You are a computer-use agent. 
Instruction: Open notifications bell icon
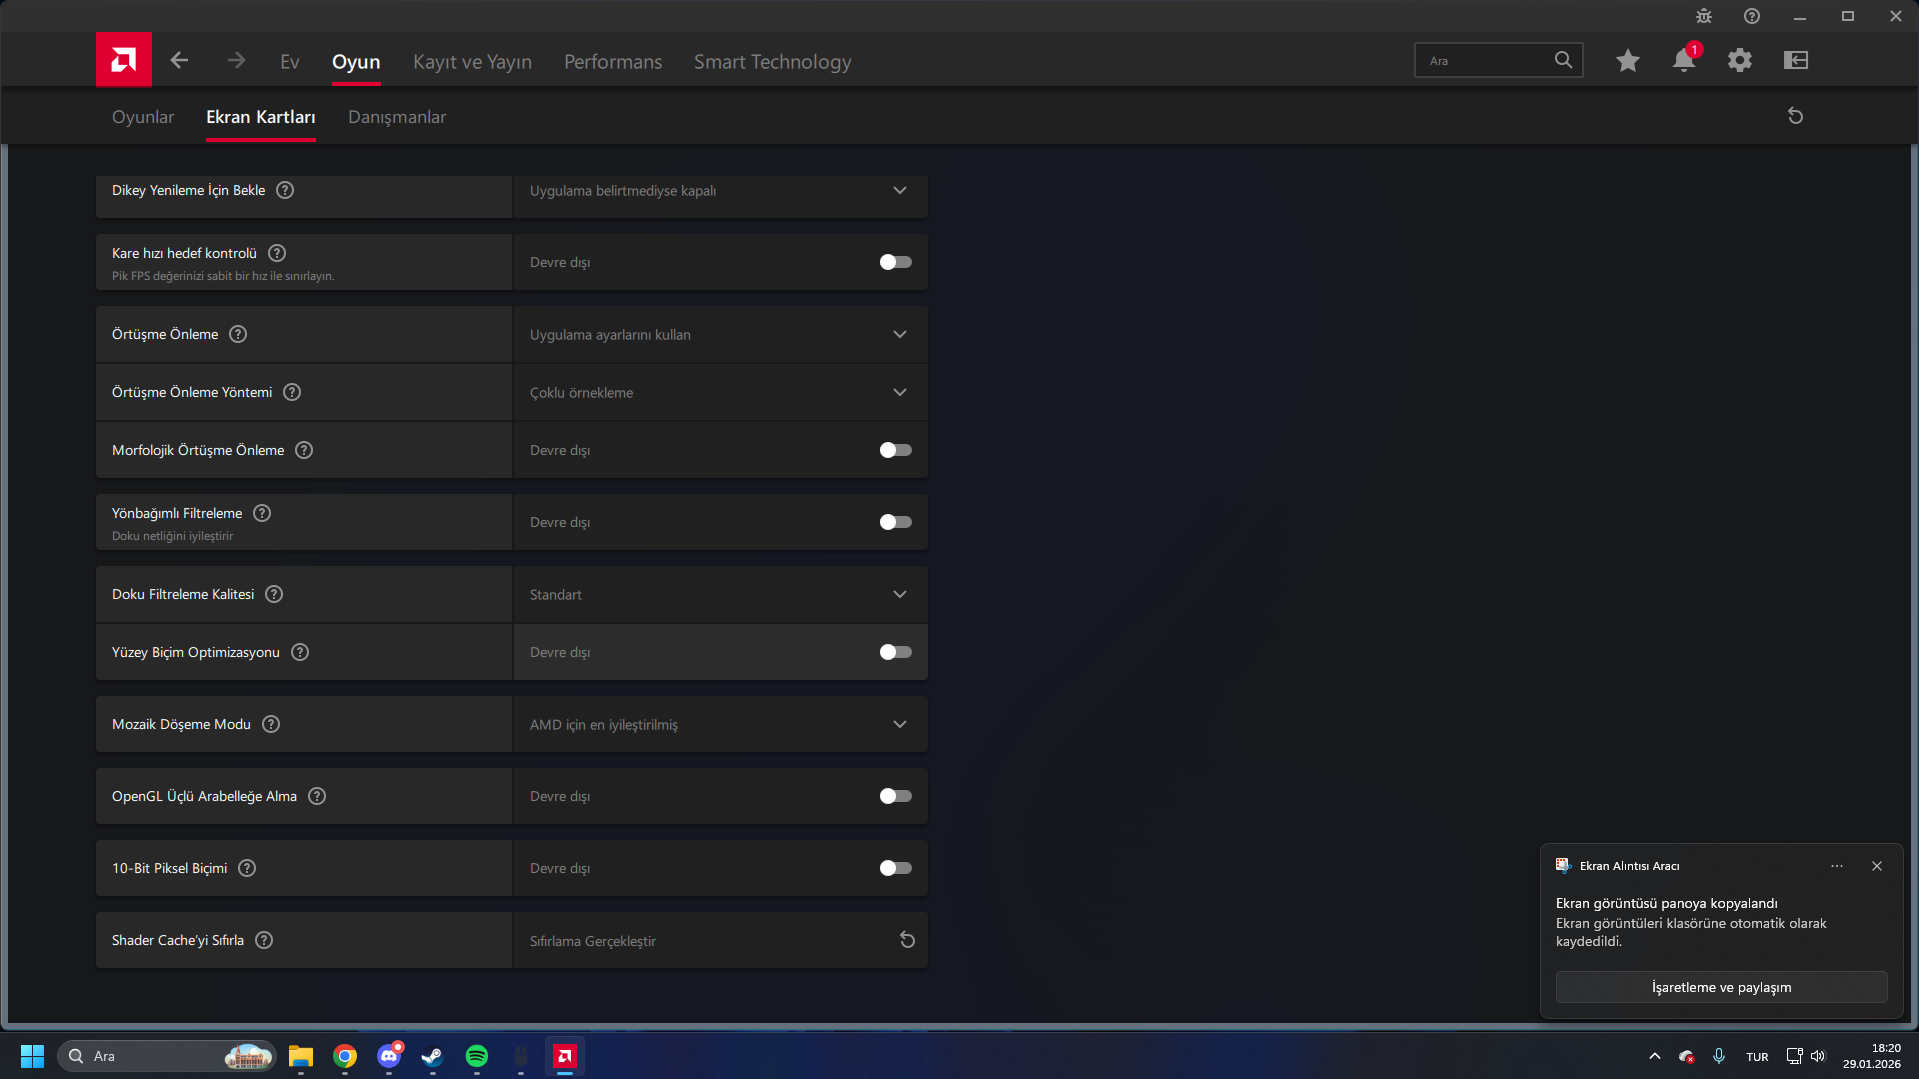[x=1684, y=60]
